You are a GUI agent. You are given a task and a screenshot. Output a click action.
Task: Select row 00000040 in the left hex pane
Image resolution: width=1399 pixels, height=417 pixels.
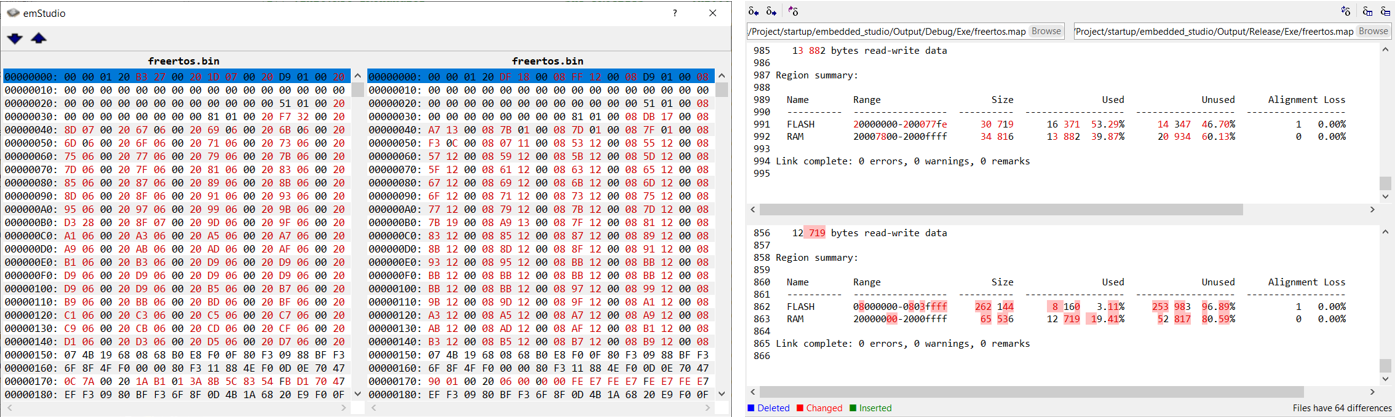click(x=176, y=129)
